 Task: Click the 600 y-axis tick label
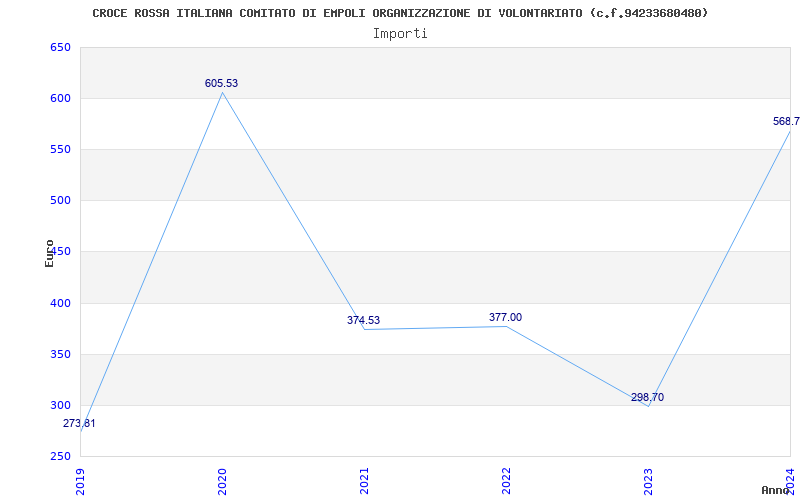pyautogui.click(x=60, y=98)
